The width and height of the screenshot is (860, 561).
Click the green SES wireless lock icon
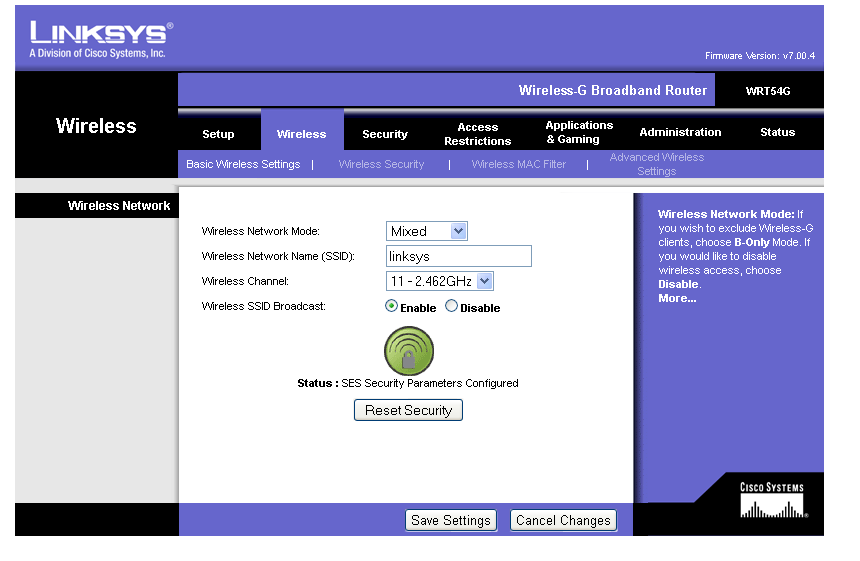pyautogui.click(x=409, y=351)
